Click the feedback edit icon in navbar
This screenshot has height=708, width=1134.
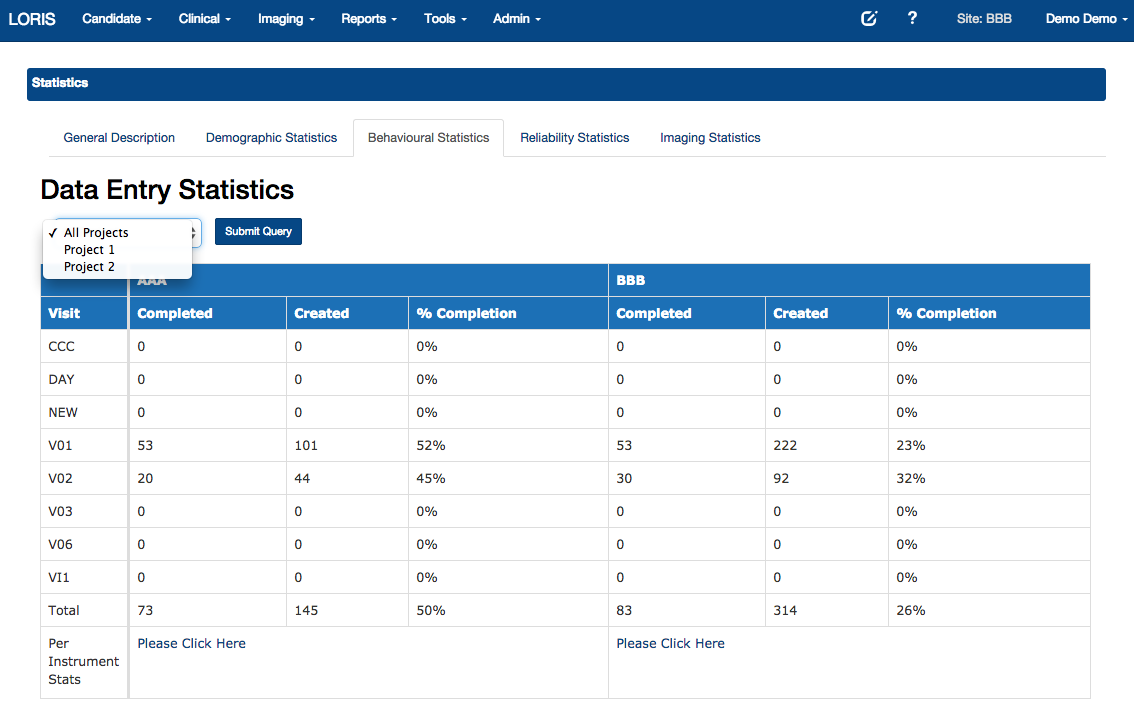[869, 19]
